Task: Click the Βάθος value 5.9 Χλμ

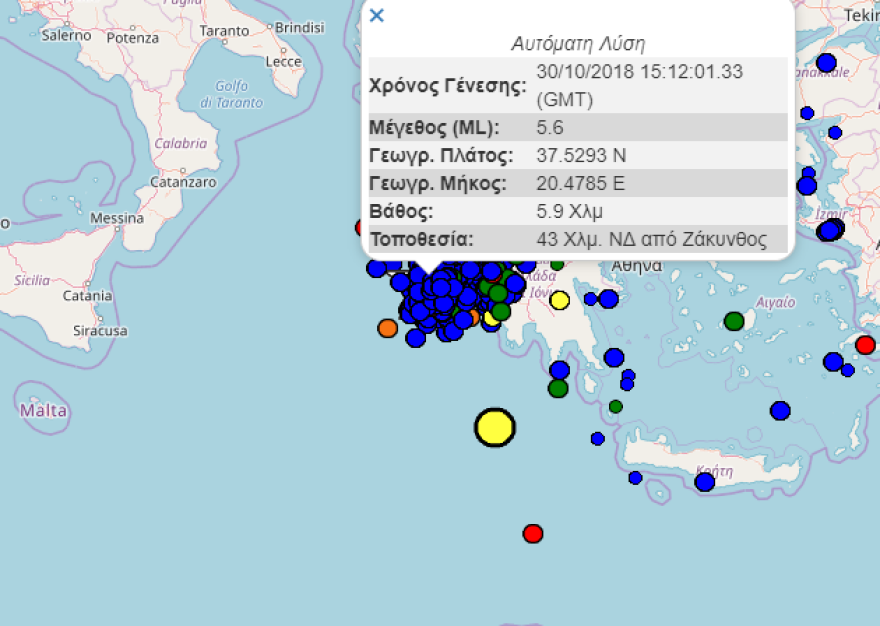Action: coord(569,211)
